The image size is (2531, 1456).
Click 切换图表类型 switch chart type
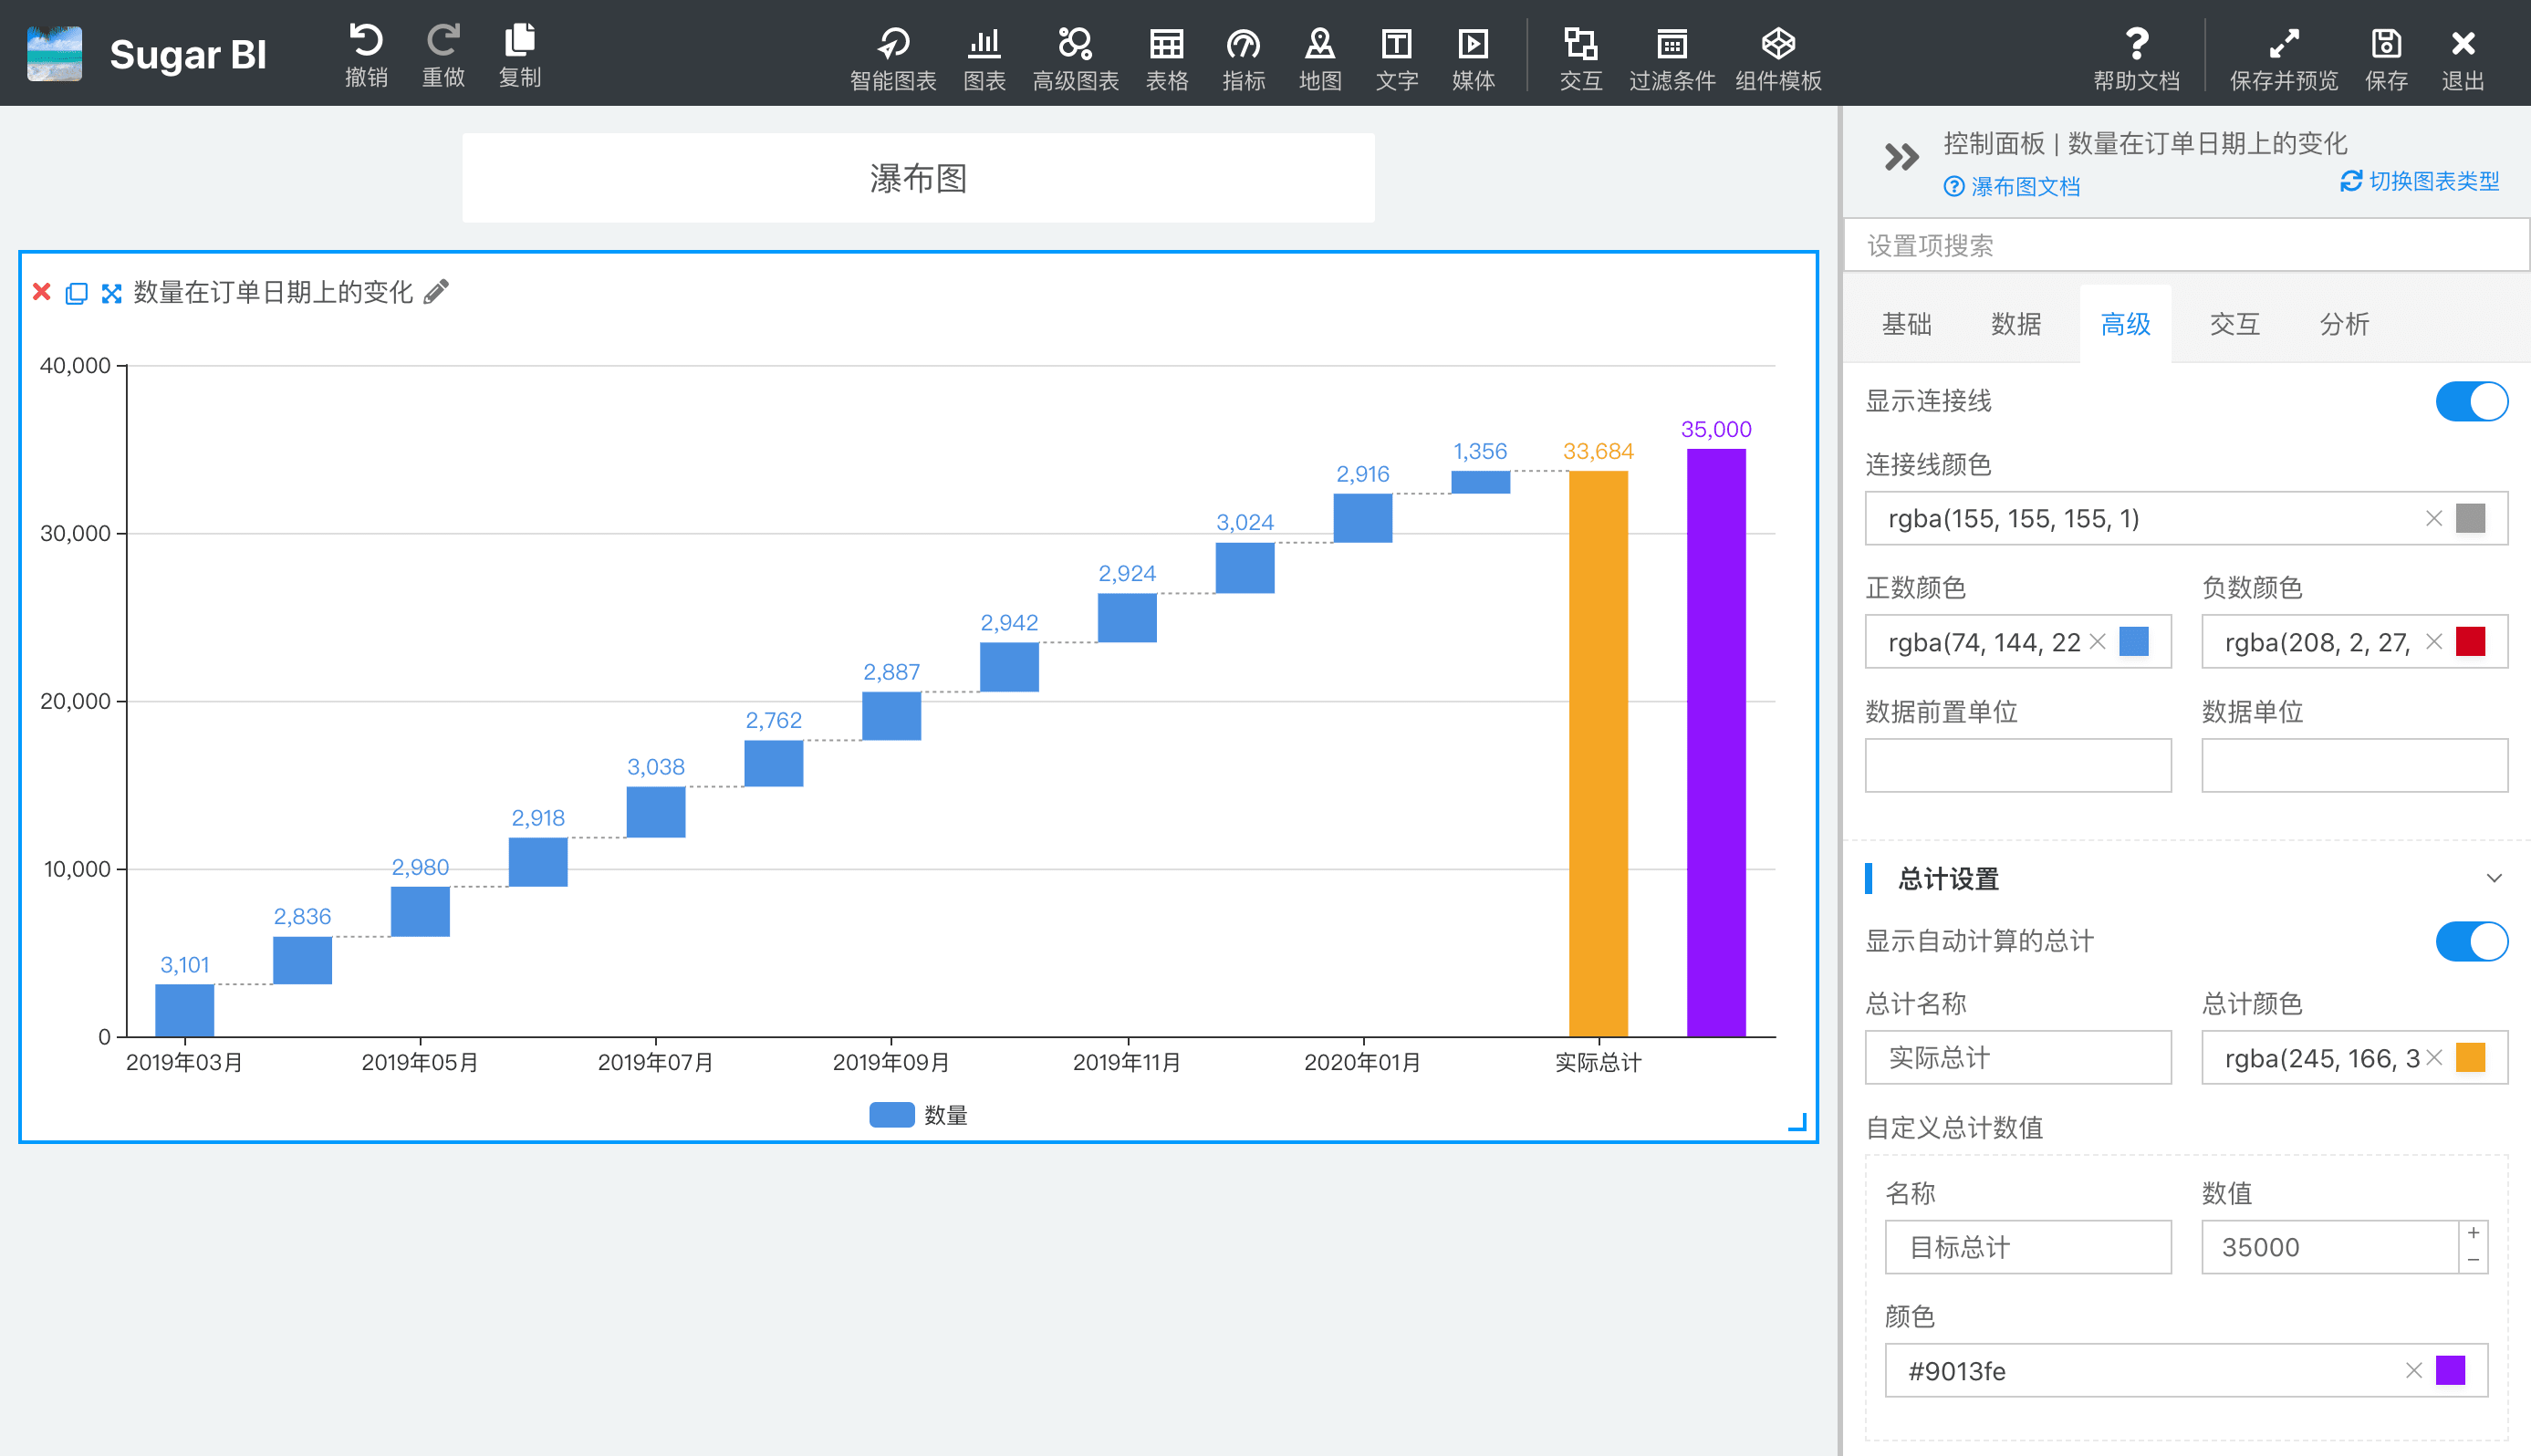[2419, 181]
